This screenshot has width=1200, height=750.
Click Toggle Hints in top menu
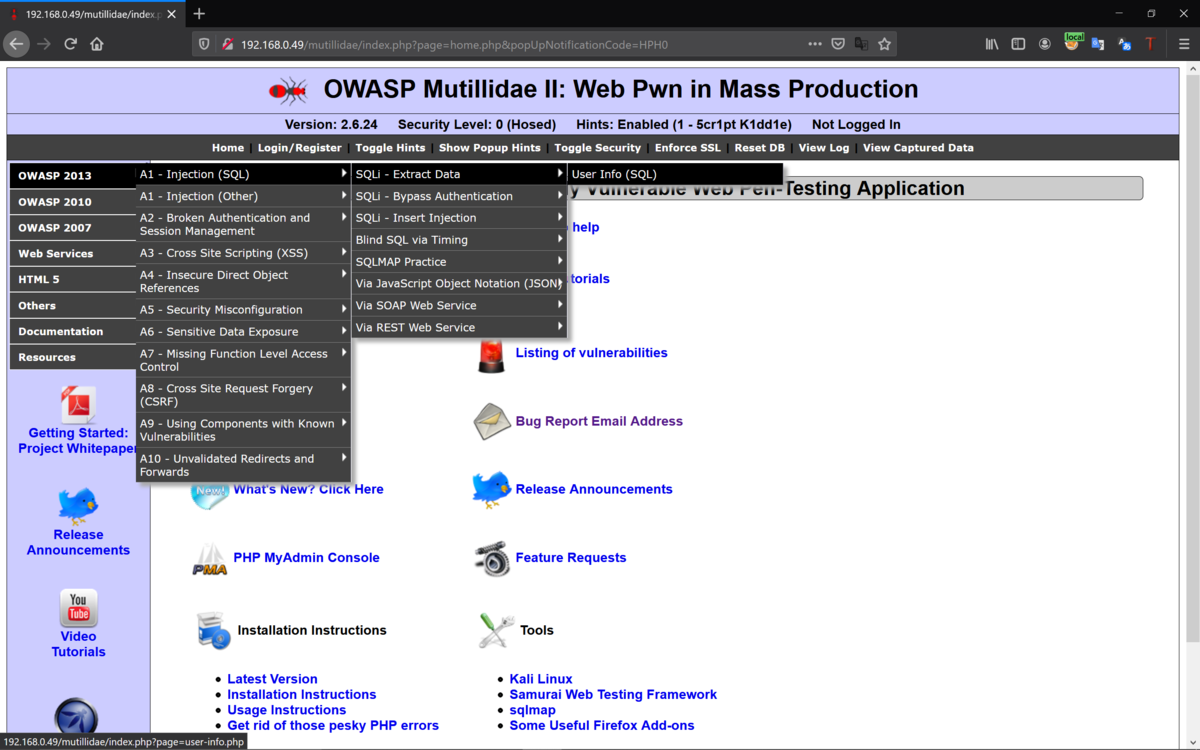(x=390, y=148)
